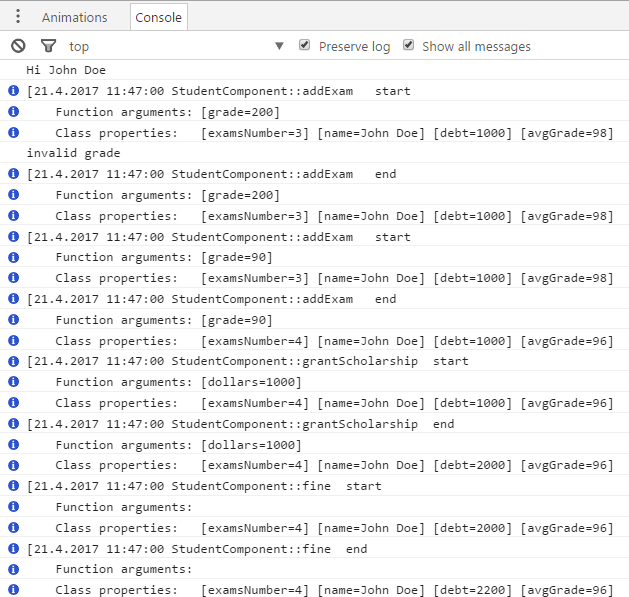This screenshot has width=629, height=597.
Task: Click info icon on debt=2200 row
Action: (14, 589)
